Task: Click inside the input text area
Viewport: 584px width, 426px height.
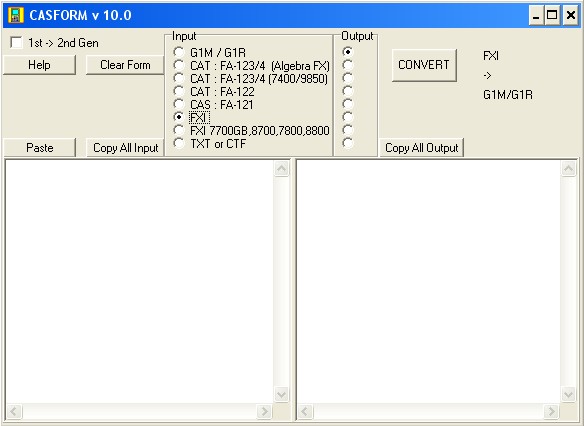Action: point(139,281)
